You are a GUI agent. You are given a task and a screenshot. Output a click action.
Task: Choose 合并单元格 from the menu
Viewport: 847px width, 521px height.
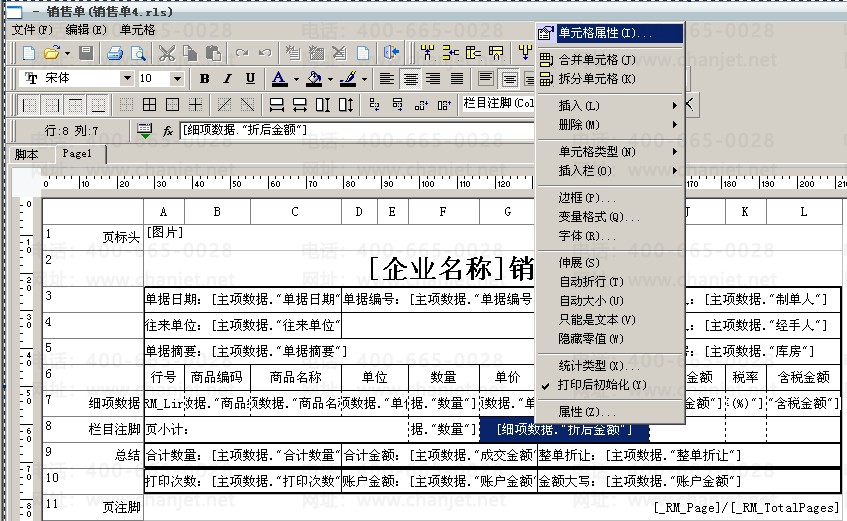[x=596, y=60]
